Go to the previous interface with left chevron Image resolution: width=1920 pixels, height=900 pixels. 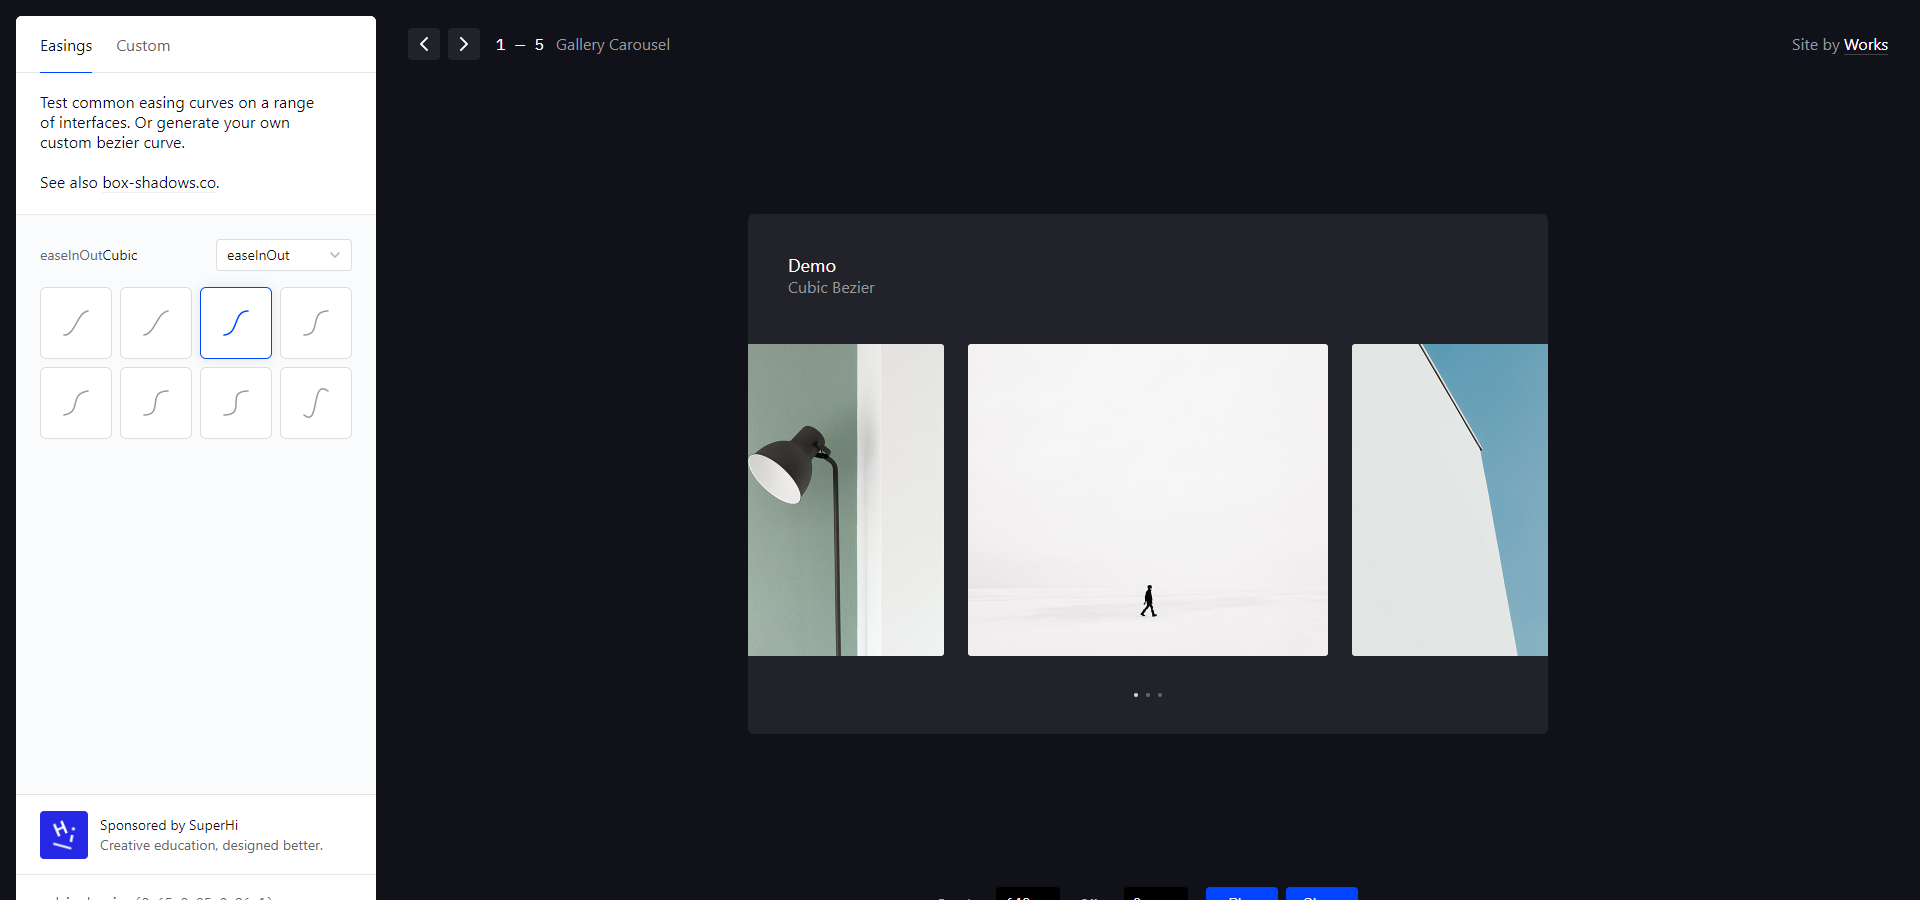(424, 44)
